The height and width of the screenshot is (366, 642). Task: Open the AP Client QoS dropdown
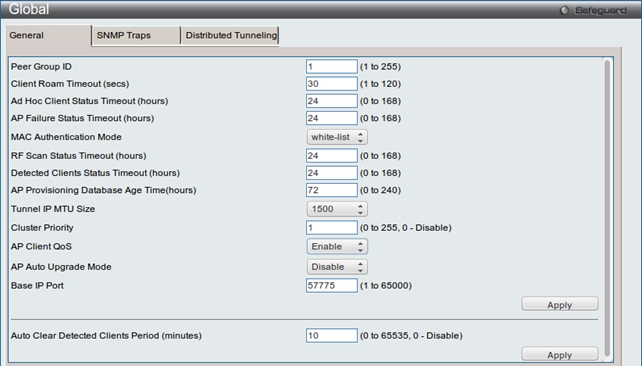point(337,246)
